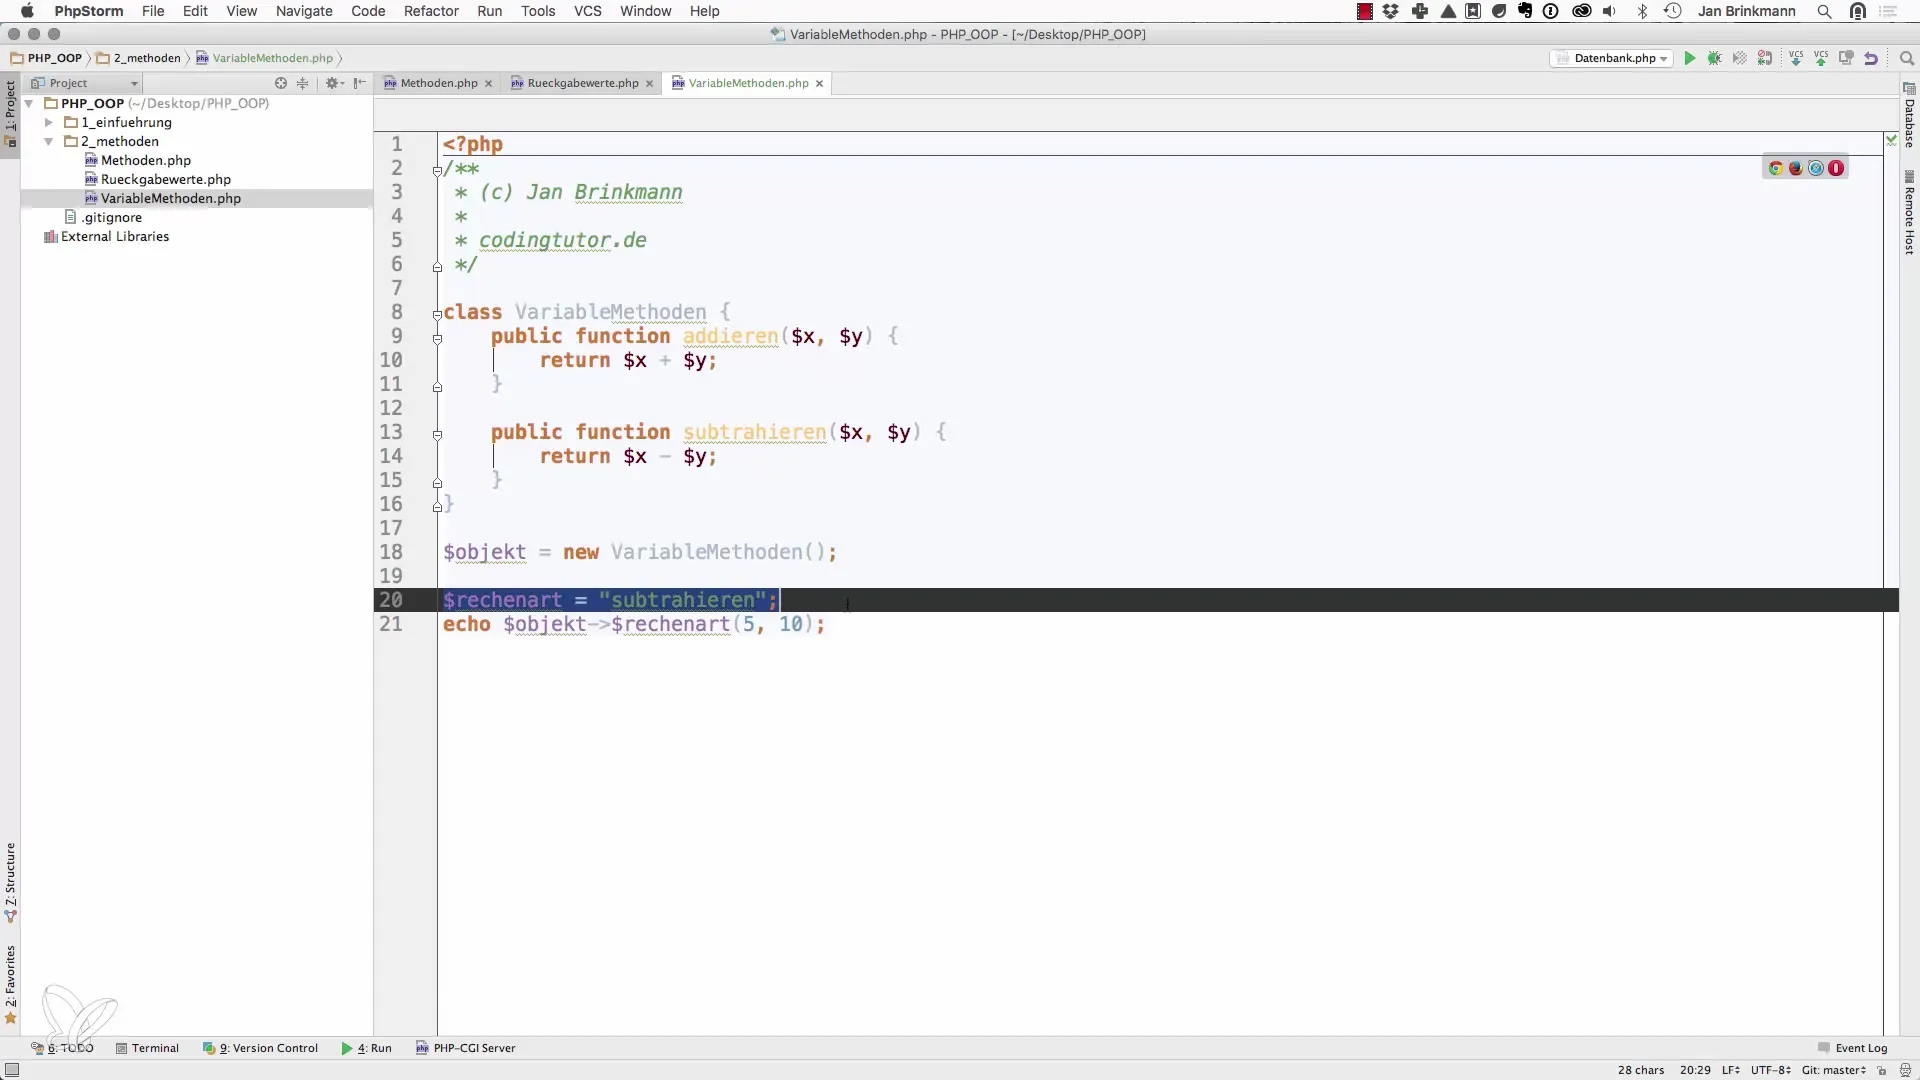Collapse the addieren function fold on line 9
Viewport: 1920px width, 1080px height.
[x=437, y=338]
